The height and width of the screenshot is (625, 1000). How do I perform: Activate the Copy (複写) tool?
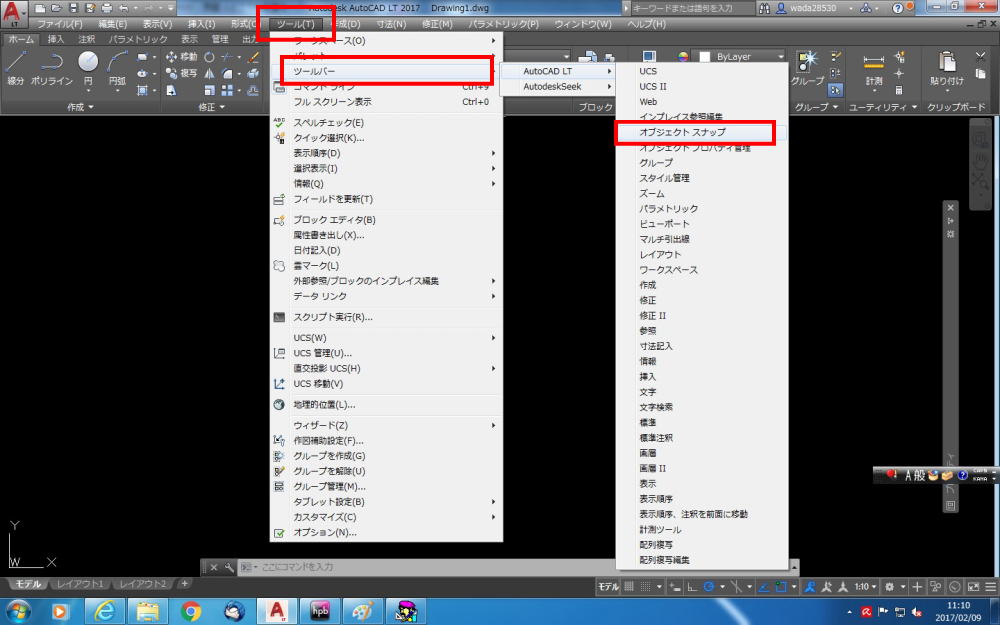pos(182,73)
